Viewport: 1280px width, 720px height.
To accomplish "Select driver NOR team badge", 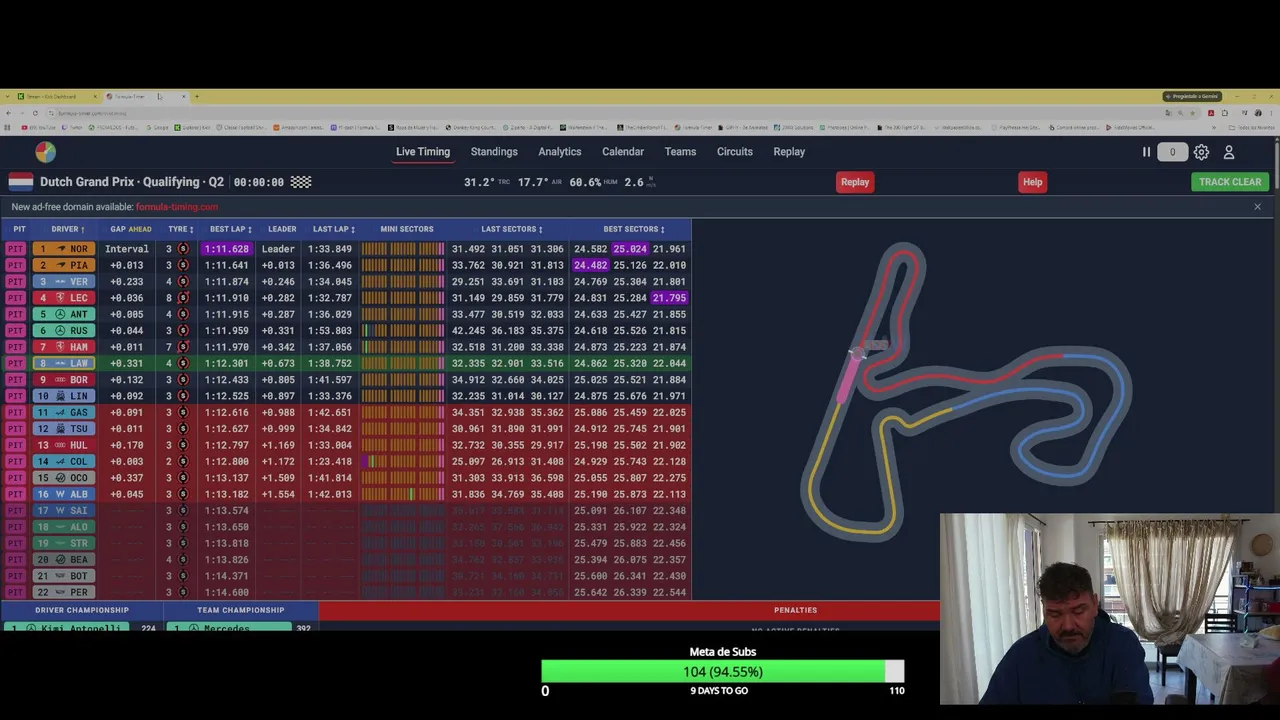I will (x=64, y=249).
